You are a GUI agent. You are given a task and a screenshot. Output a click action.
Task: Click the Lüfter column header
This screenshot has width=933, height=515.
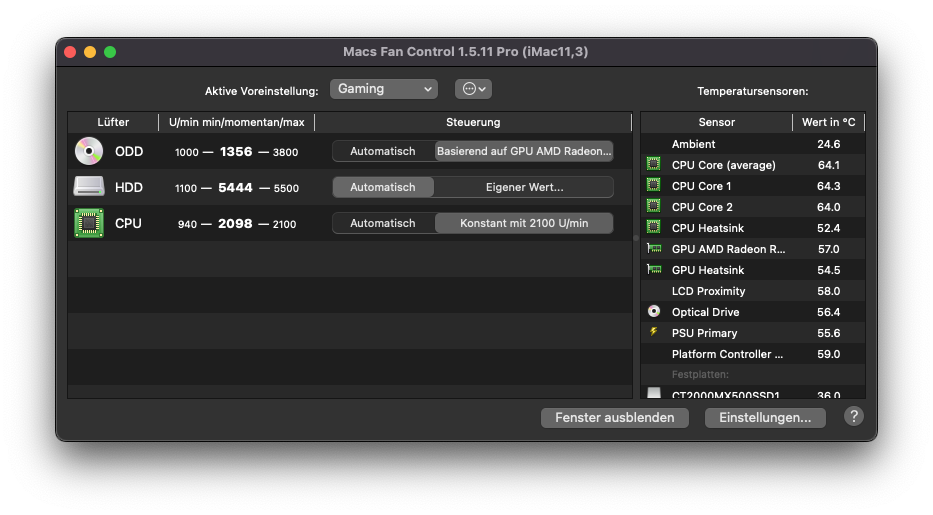point(113,122)
